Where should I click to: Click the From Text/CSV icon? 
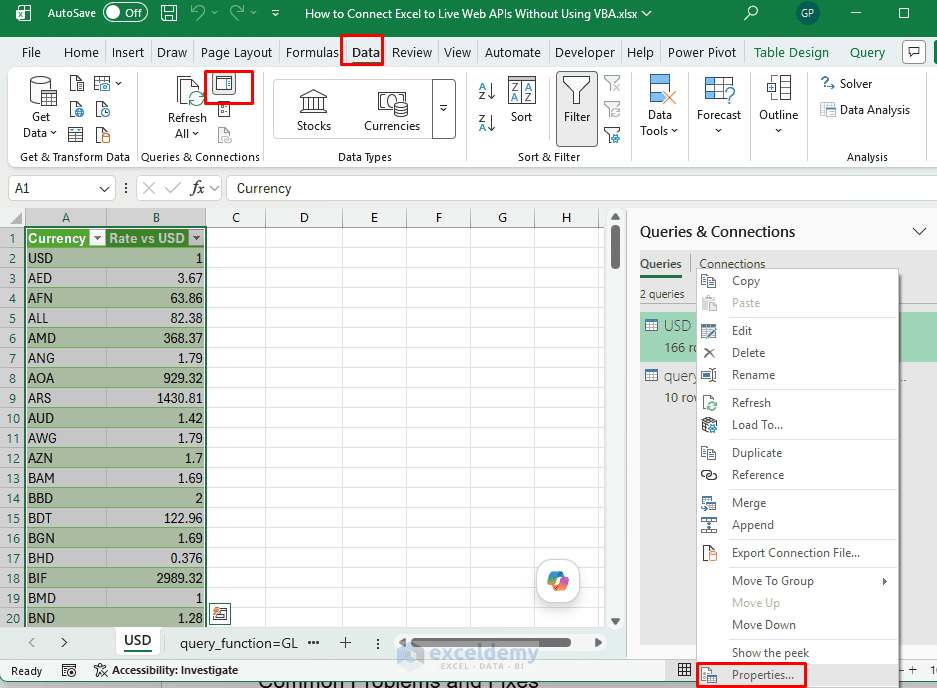click(x=76, y=83)
